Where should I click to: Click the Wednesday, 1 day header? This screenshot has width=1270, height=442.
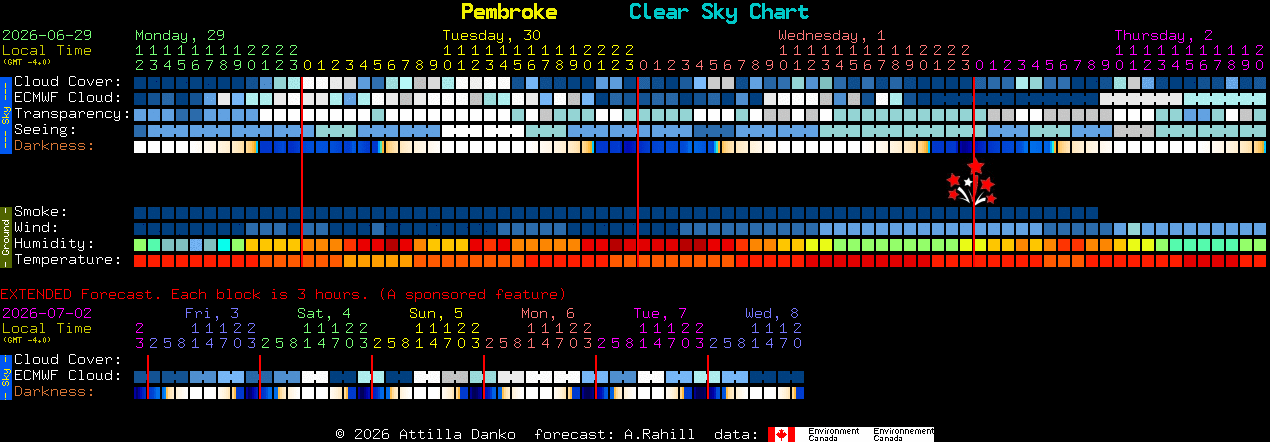[832, 35]
